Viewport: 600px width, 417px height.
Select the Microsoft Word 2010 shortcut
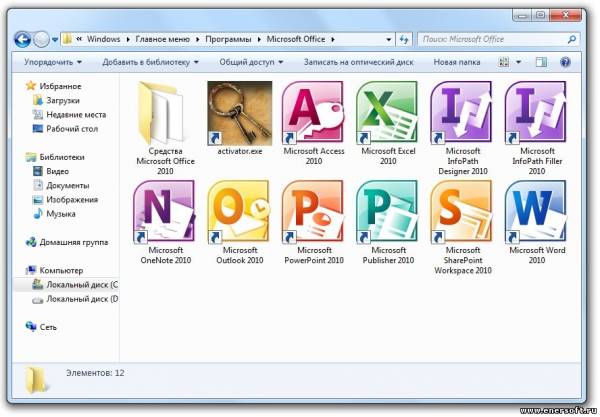click(x=536, y=223)
